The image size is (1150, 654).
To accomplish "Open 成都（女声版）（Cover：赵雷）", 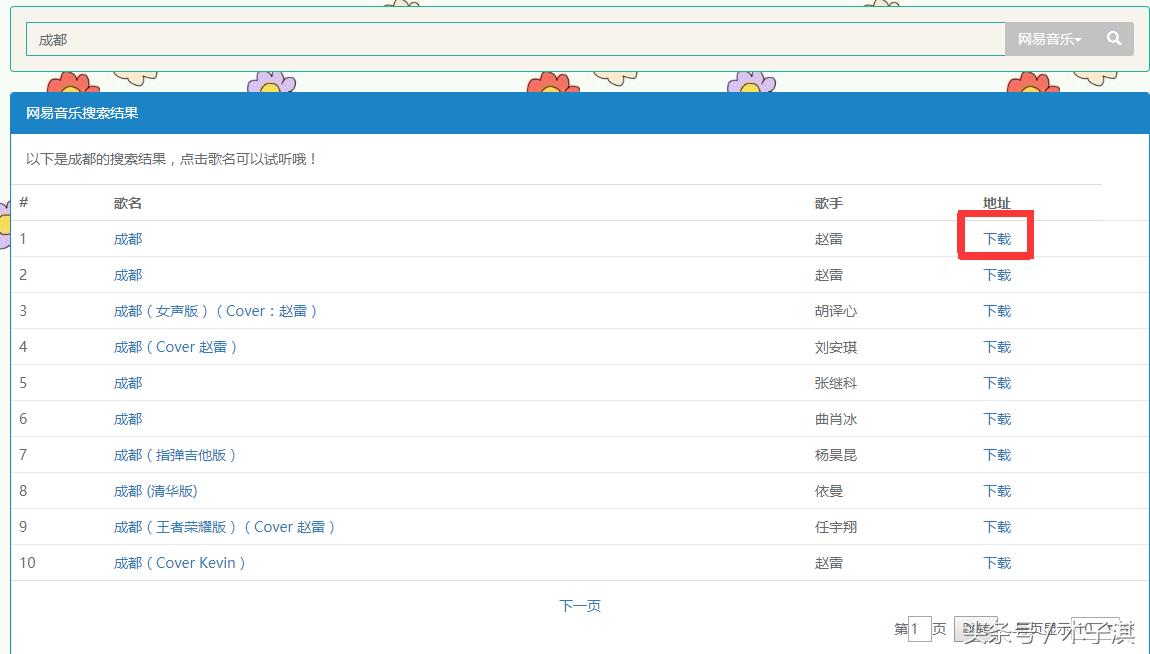I will 216,310.
